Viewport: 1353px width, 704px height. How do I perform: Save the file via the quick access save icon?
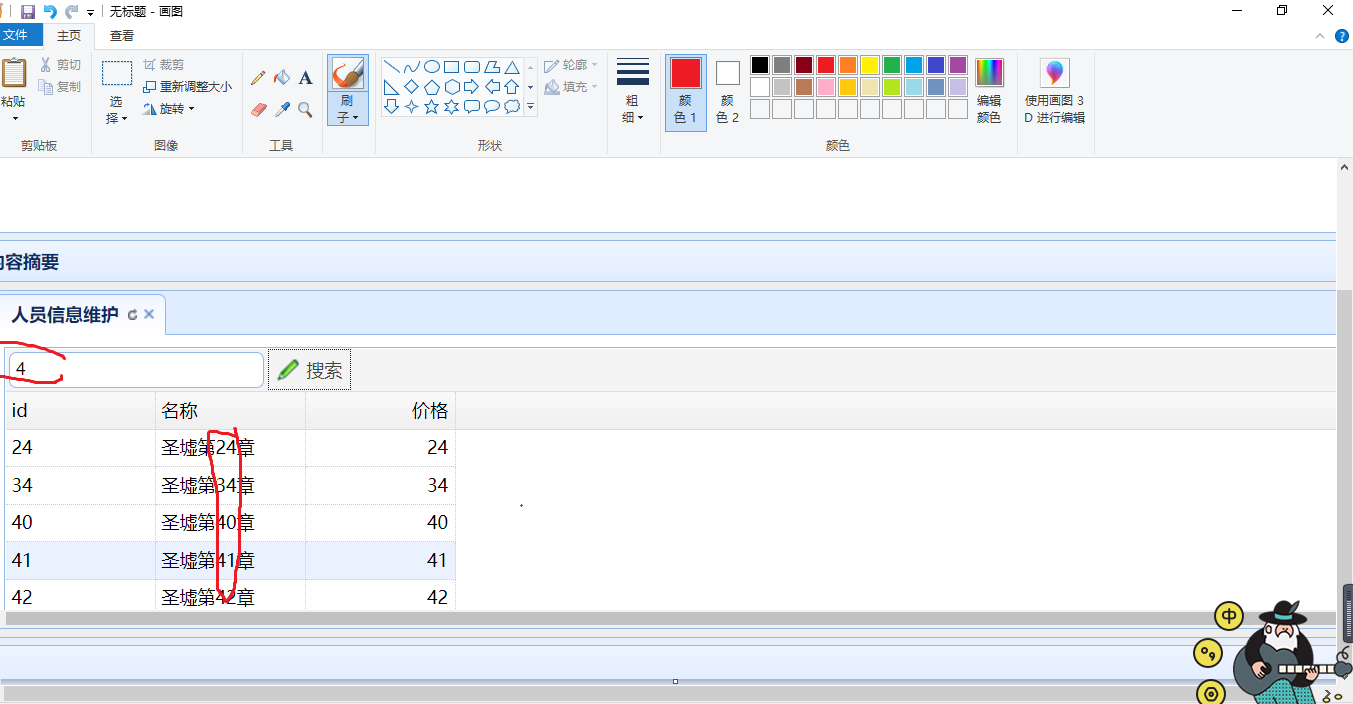[x=28, y=11]
